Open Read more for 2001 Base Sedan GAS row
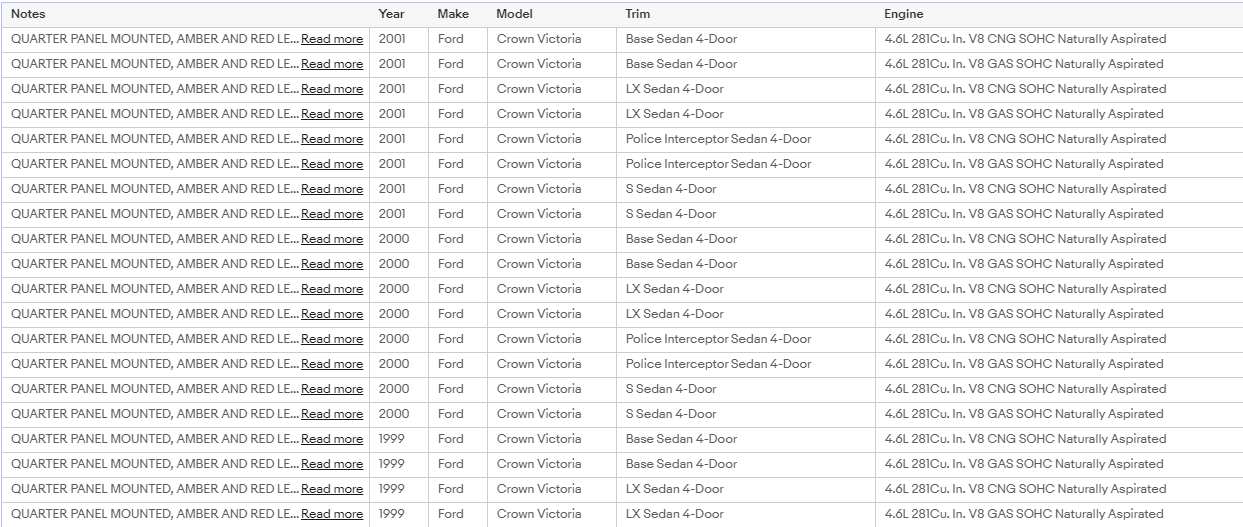1243x527 pixels. point(332,64)
